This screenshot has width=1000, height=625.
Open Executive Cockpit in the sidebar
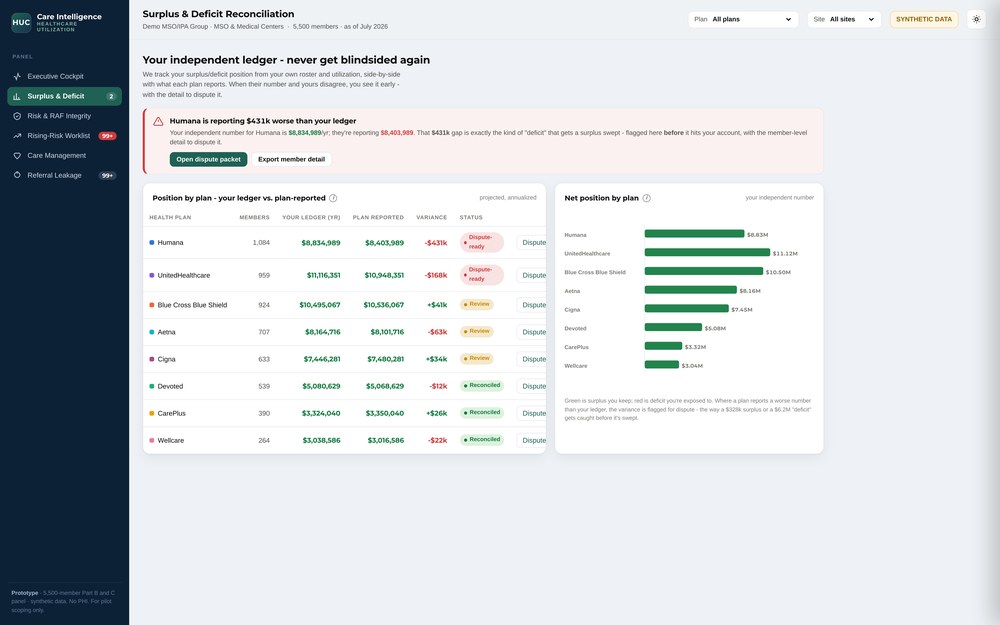coord(64,77)
